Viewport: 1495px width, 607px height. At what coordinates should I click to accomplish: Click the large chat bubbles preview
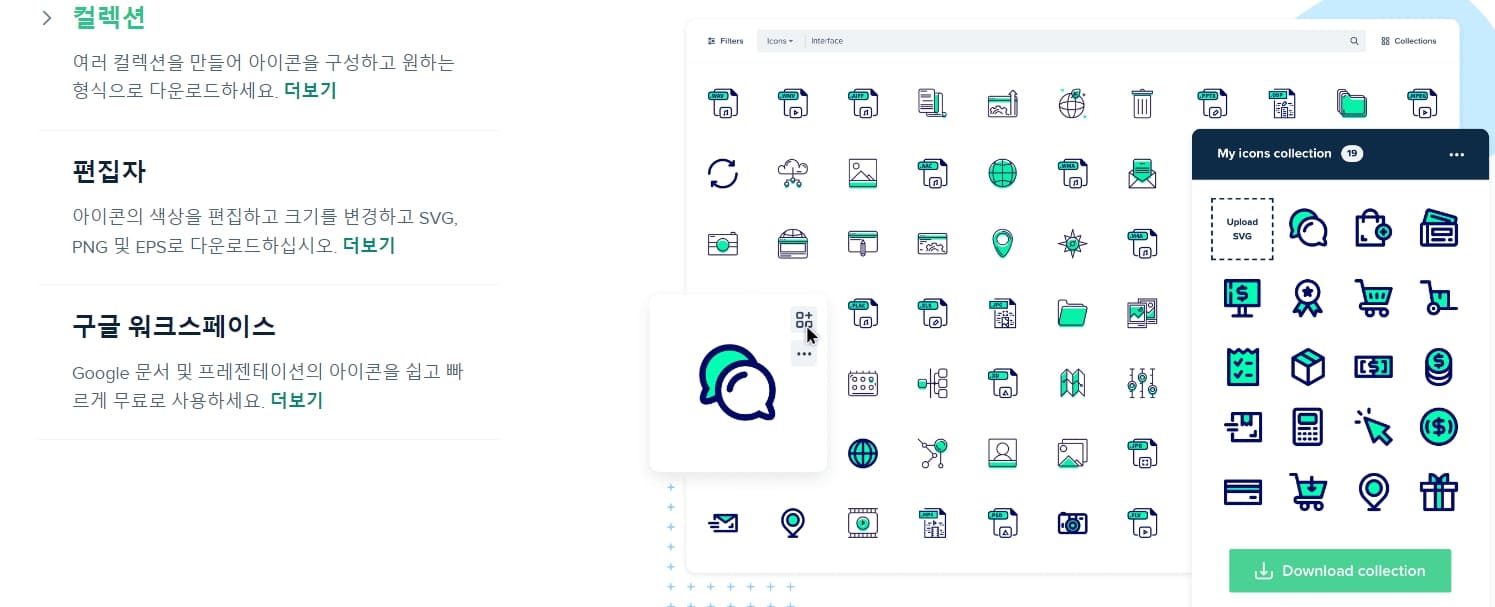[738, 382]
